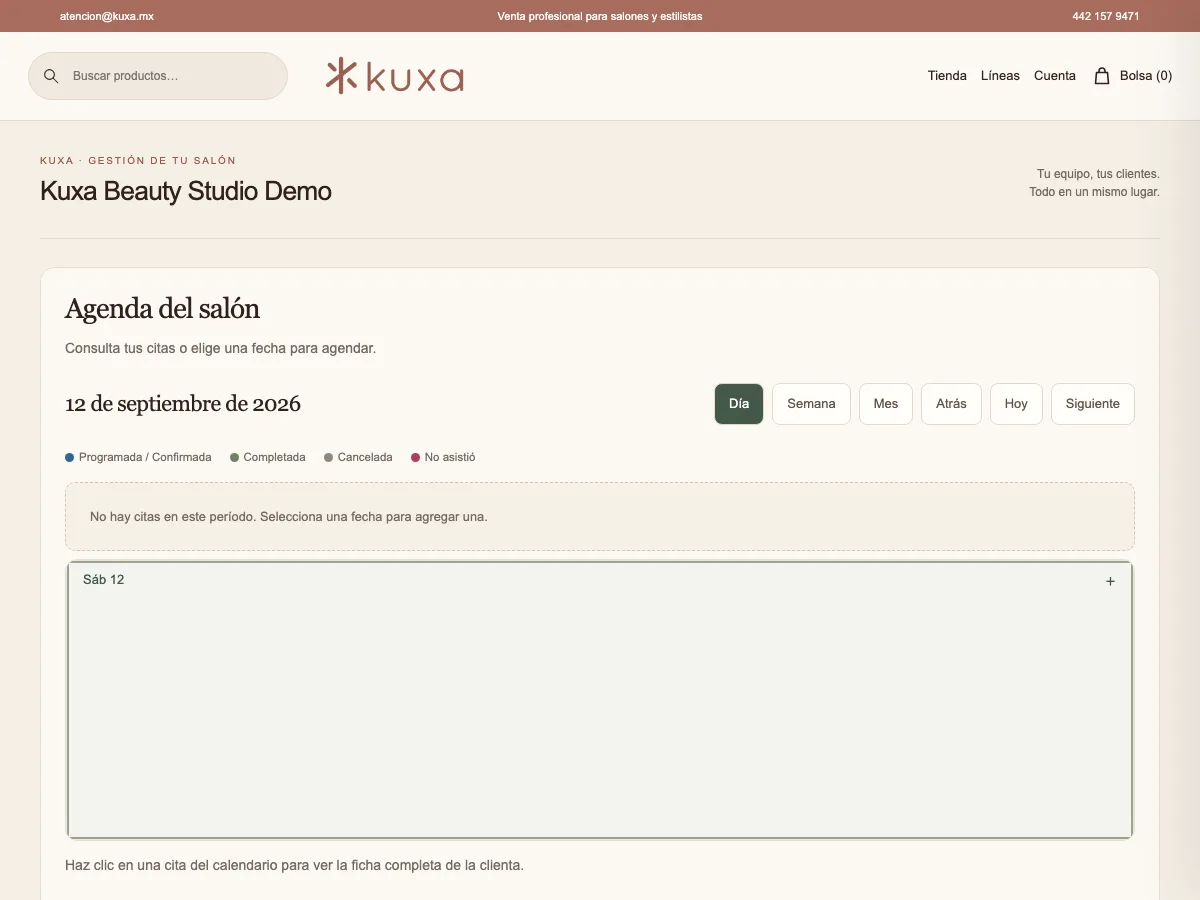The width and height of the screenshot is (1200, 900).
Task: Click the No hay citas notice text
Action: tap(289, 517)
